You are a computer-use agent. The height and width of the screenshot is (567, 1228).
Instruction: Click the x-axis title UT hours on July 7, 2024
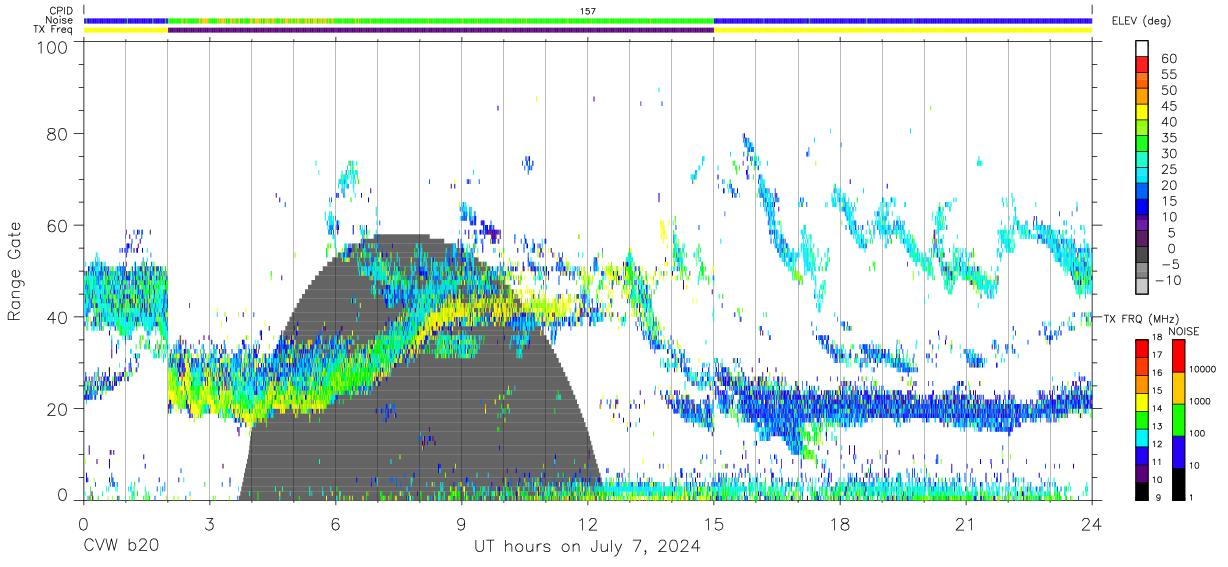[x=587, y=547]
